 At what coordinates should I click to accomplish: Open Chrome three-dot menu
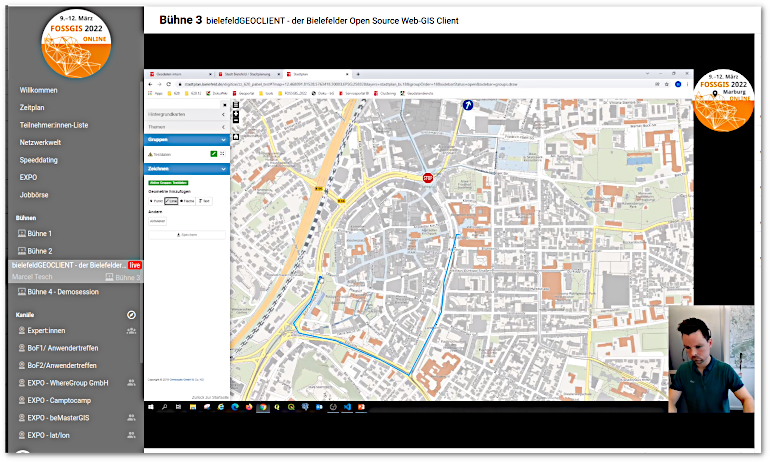coord(688,84)
